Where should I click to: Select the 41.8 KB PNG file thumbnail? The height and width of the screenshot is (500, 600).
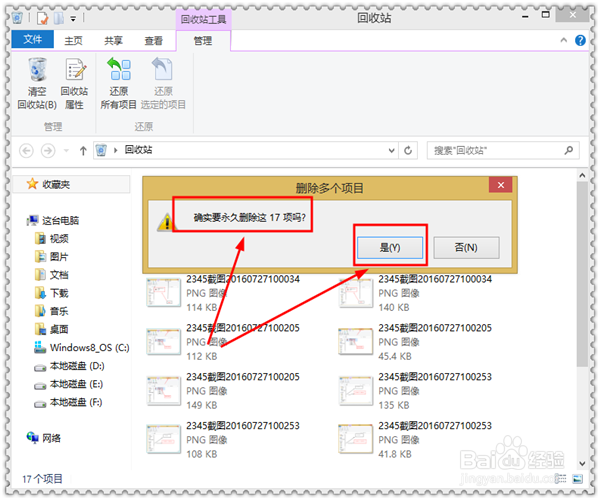356,439
